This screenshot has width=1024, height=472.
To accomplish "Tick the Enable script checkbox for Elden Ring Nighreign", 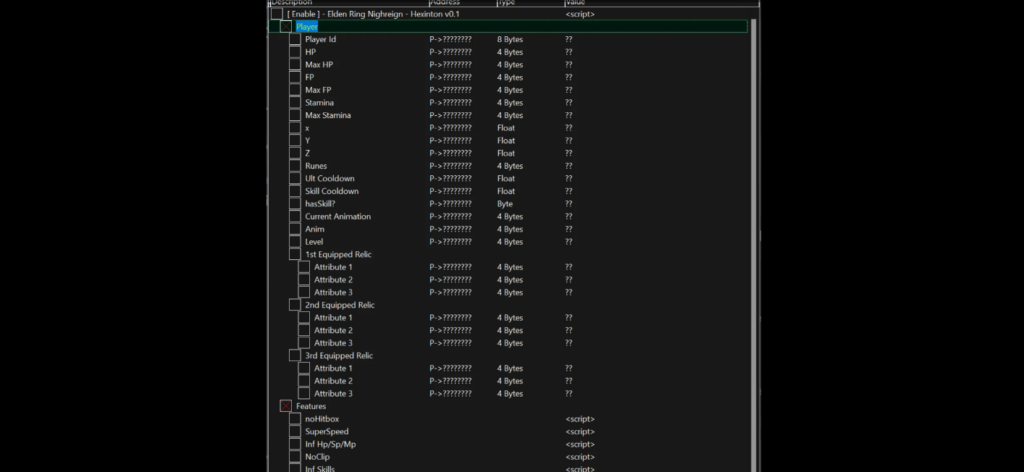I will 278,14.
